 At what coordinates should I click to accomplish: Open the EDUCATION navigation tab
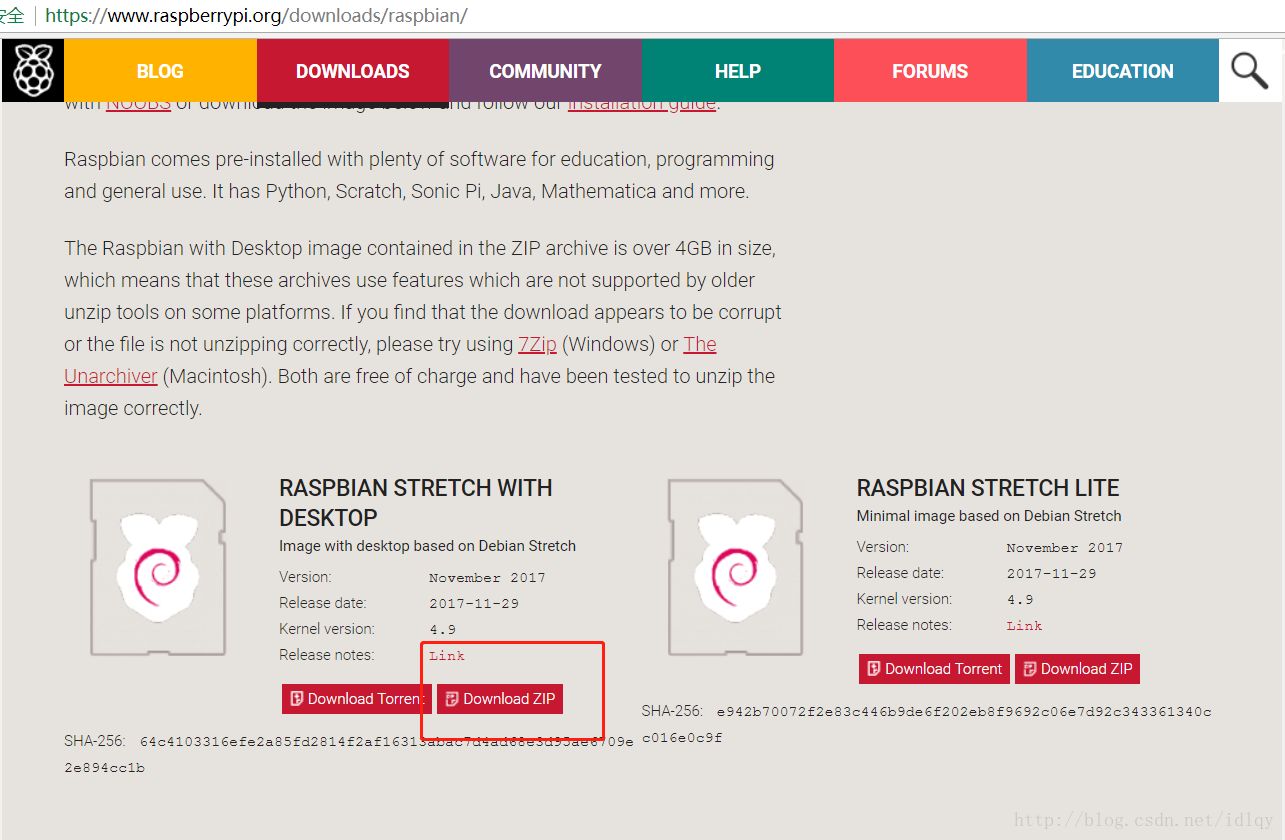(x=1123, y=71)
